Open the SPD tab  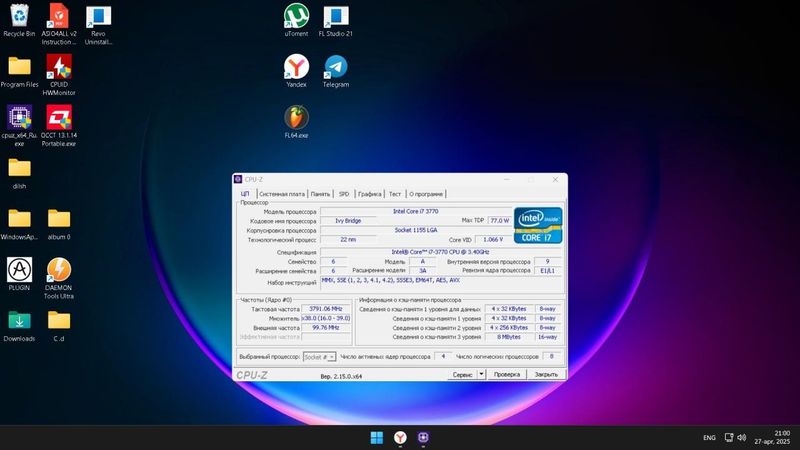344,194
